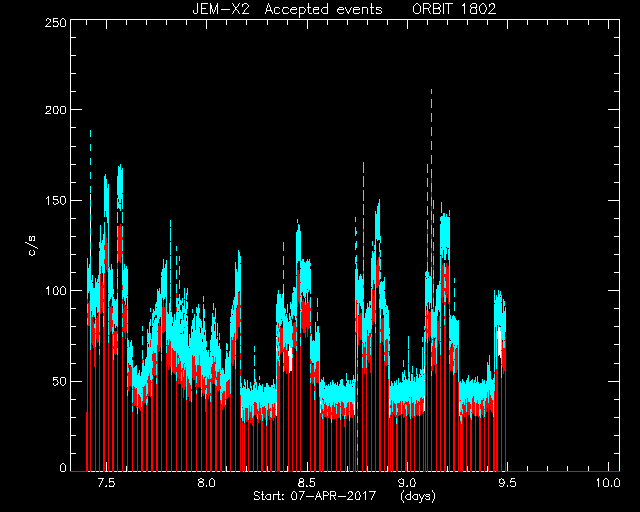The width and height of the screenshot is (640, 512).
Task: Click the y-axis label 'c/s'
Action: tap(32, 245)
